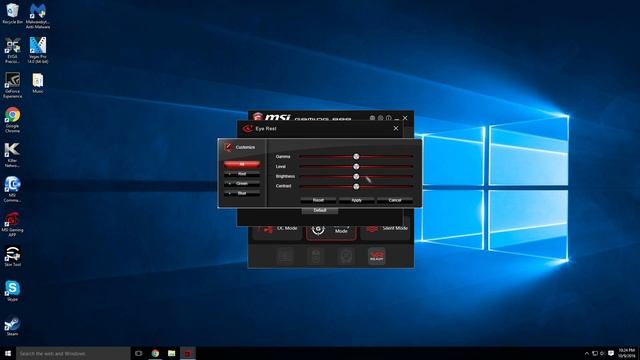The width and height of the screenshot is (640, 360).
Task: Open the Action Center notifications icon
Action: 611,353
